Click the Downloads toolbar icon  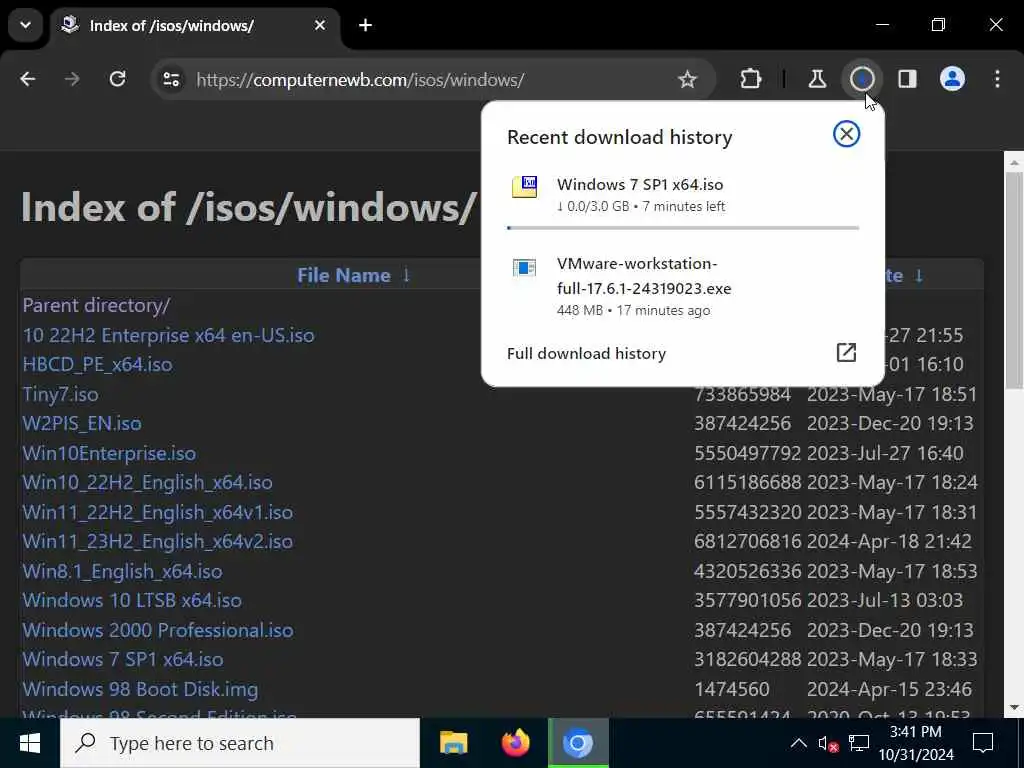point(862,80)
